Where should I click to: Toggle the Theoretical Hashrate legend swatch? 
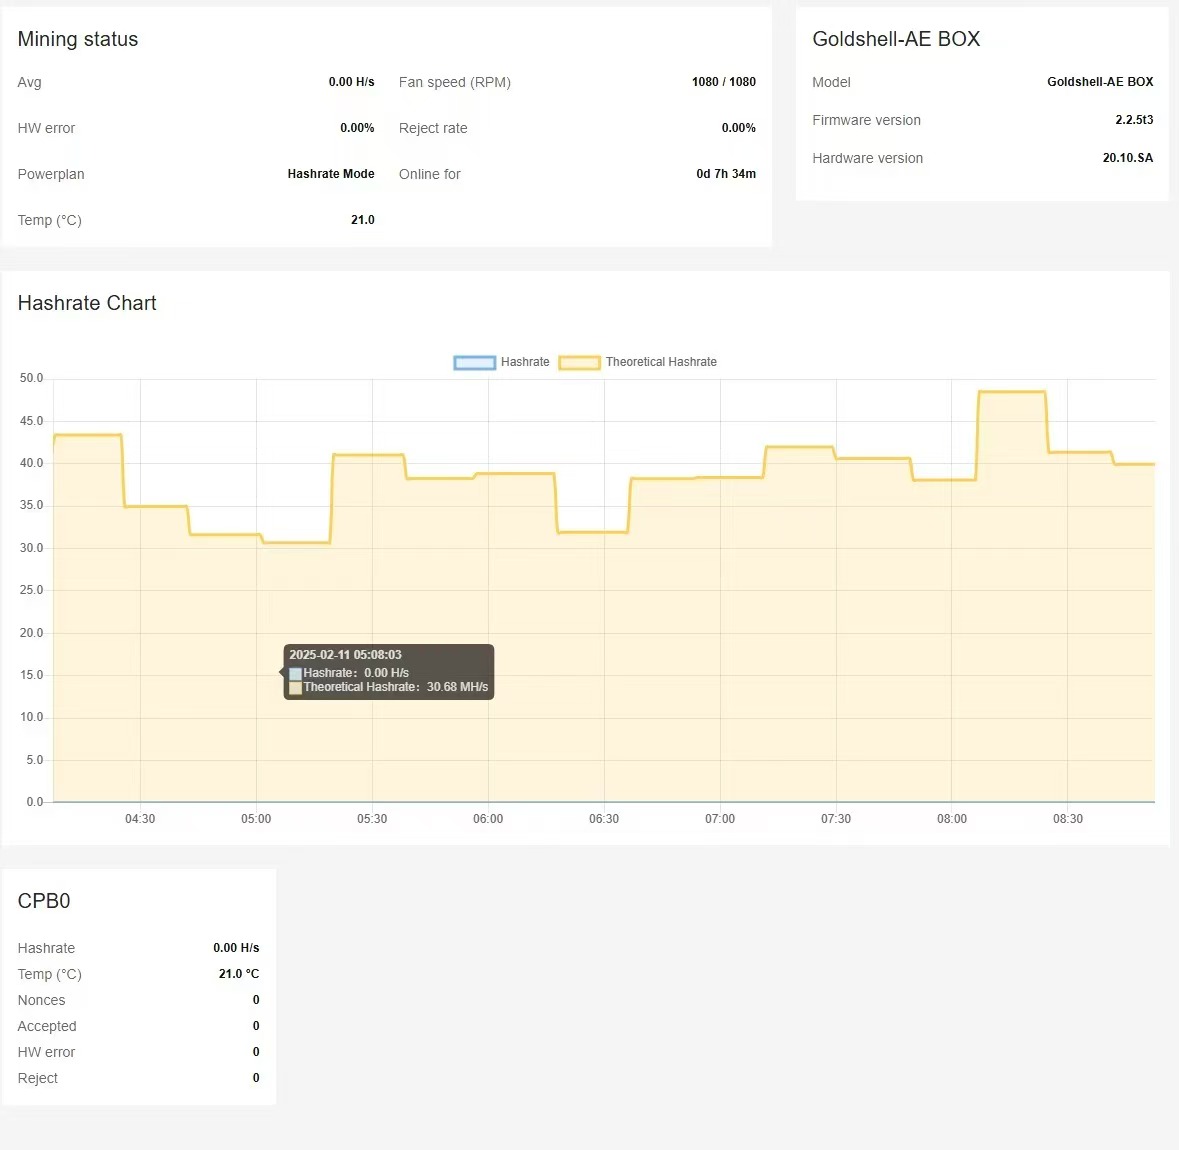(x=579, y=363)
